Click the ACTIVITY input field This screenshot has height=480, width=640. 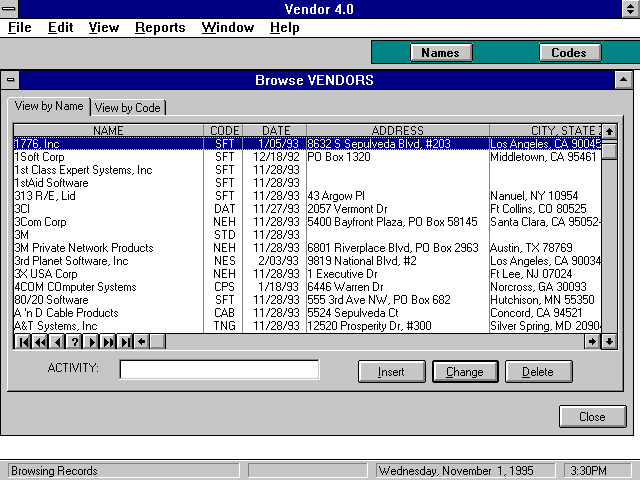coord(219,371)
